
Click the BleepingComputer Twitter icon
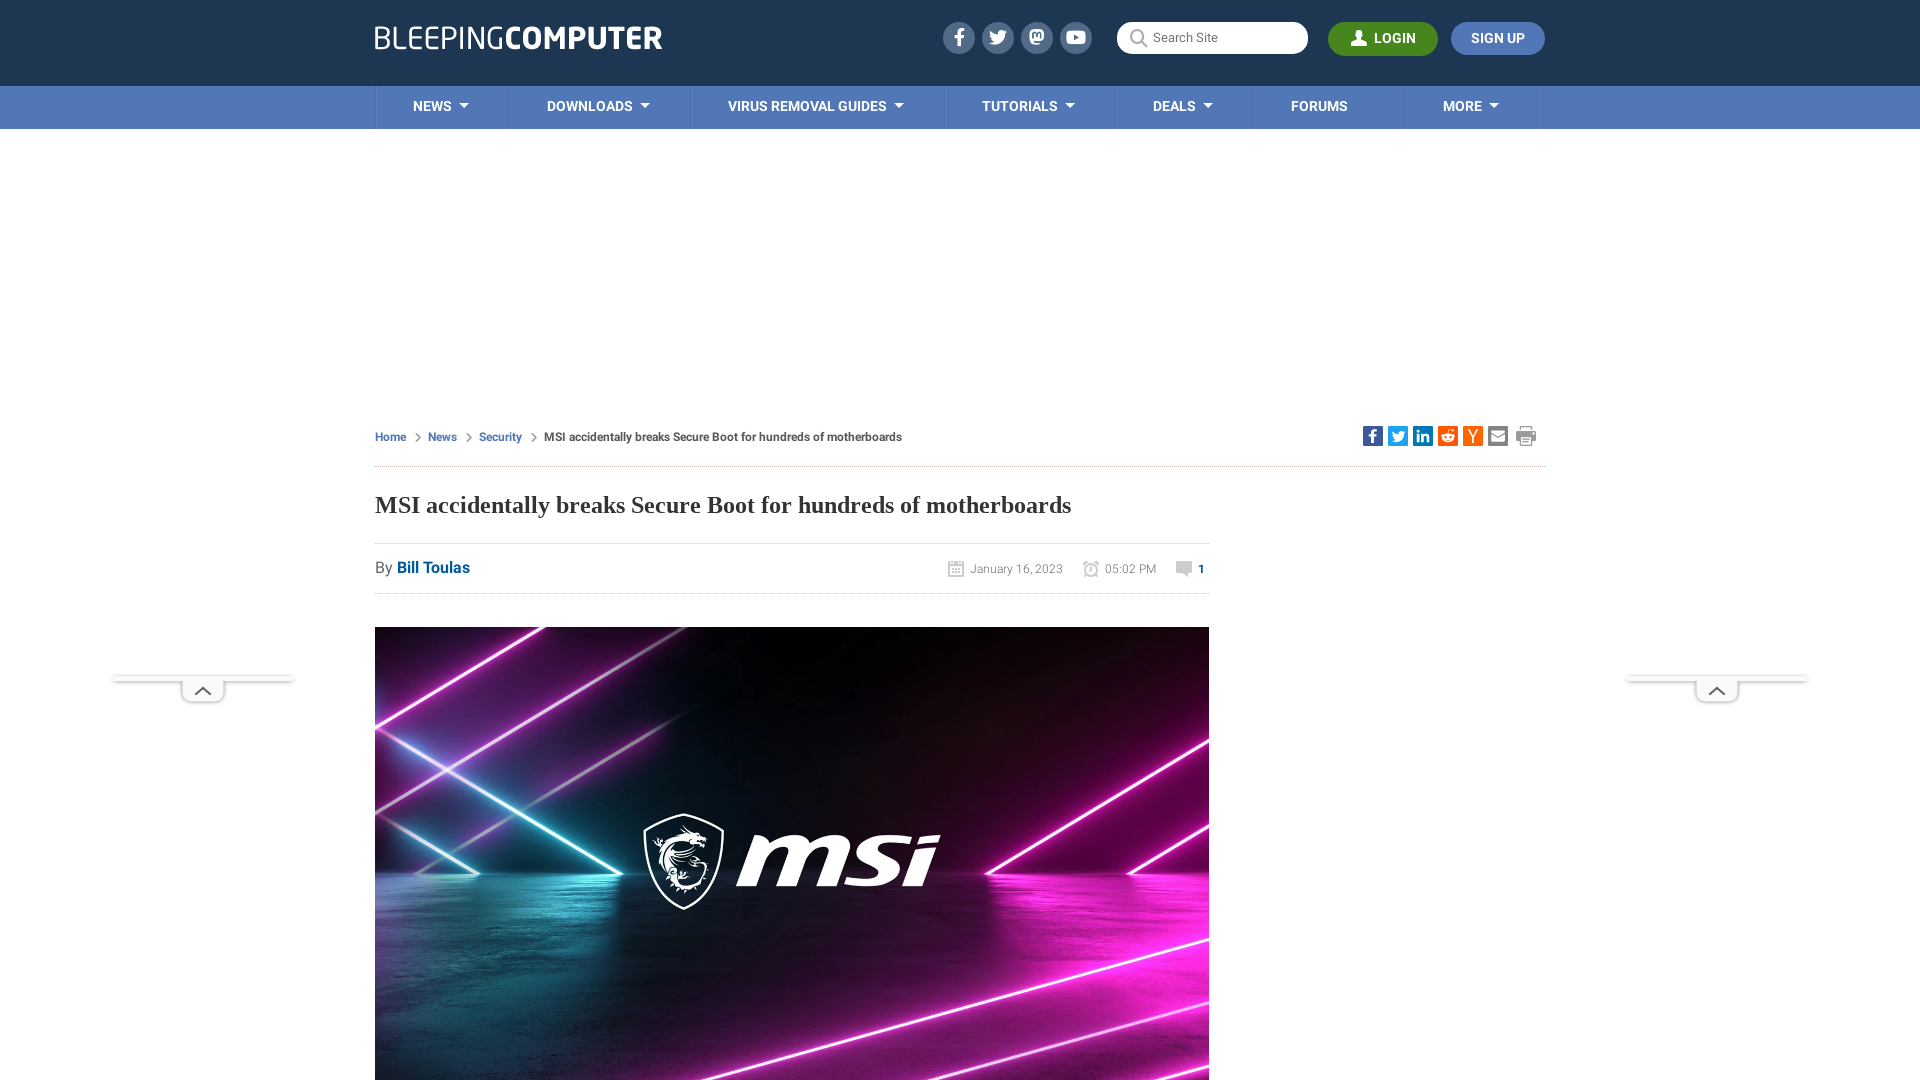(997, 37)
